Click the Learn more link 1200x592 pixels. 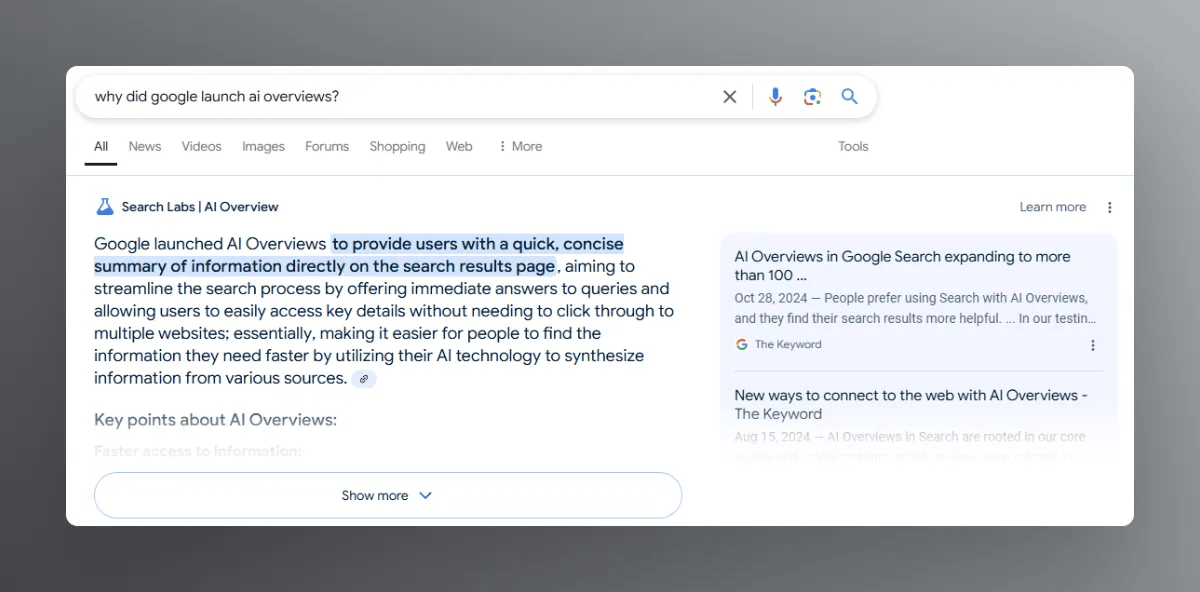[x=1052, y=207]
